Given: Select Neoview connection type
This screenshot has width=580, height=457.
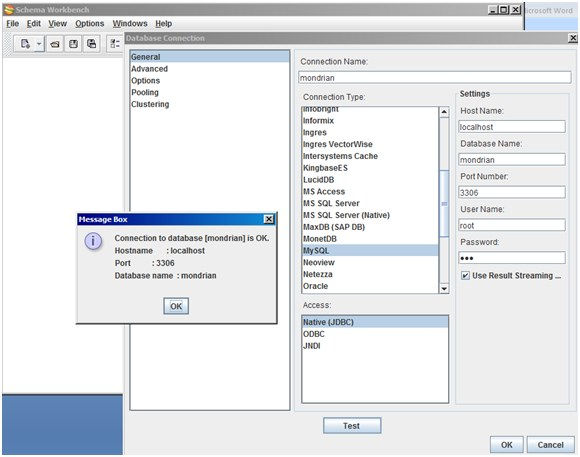Looking at the screenshot, I should click(x=370, y=262).
